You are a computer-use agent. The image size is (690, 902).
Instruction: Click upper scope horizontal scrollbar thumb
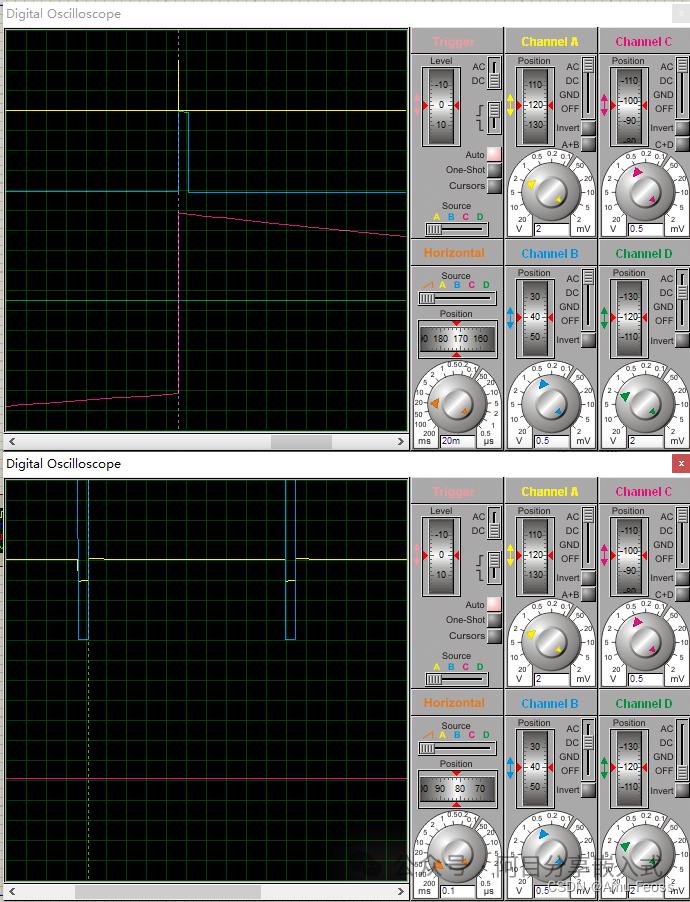click(301, 441)
